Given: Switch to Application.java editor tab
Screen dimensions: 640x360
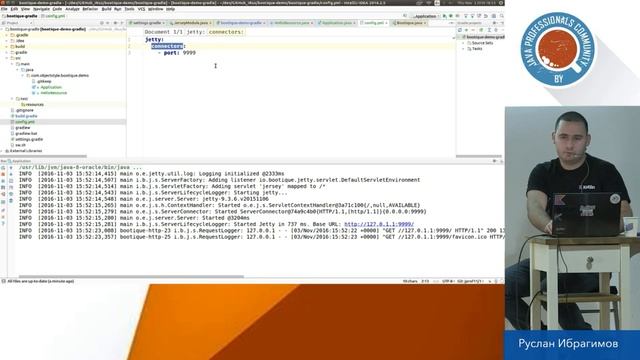Looking at the screenshot, I should click(x=337, y=23).
